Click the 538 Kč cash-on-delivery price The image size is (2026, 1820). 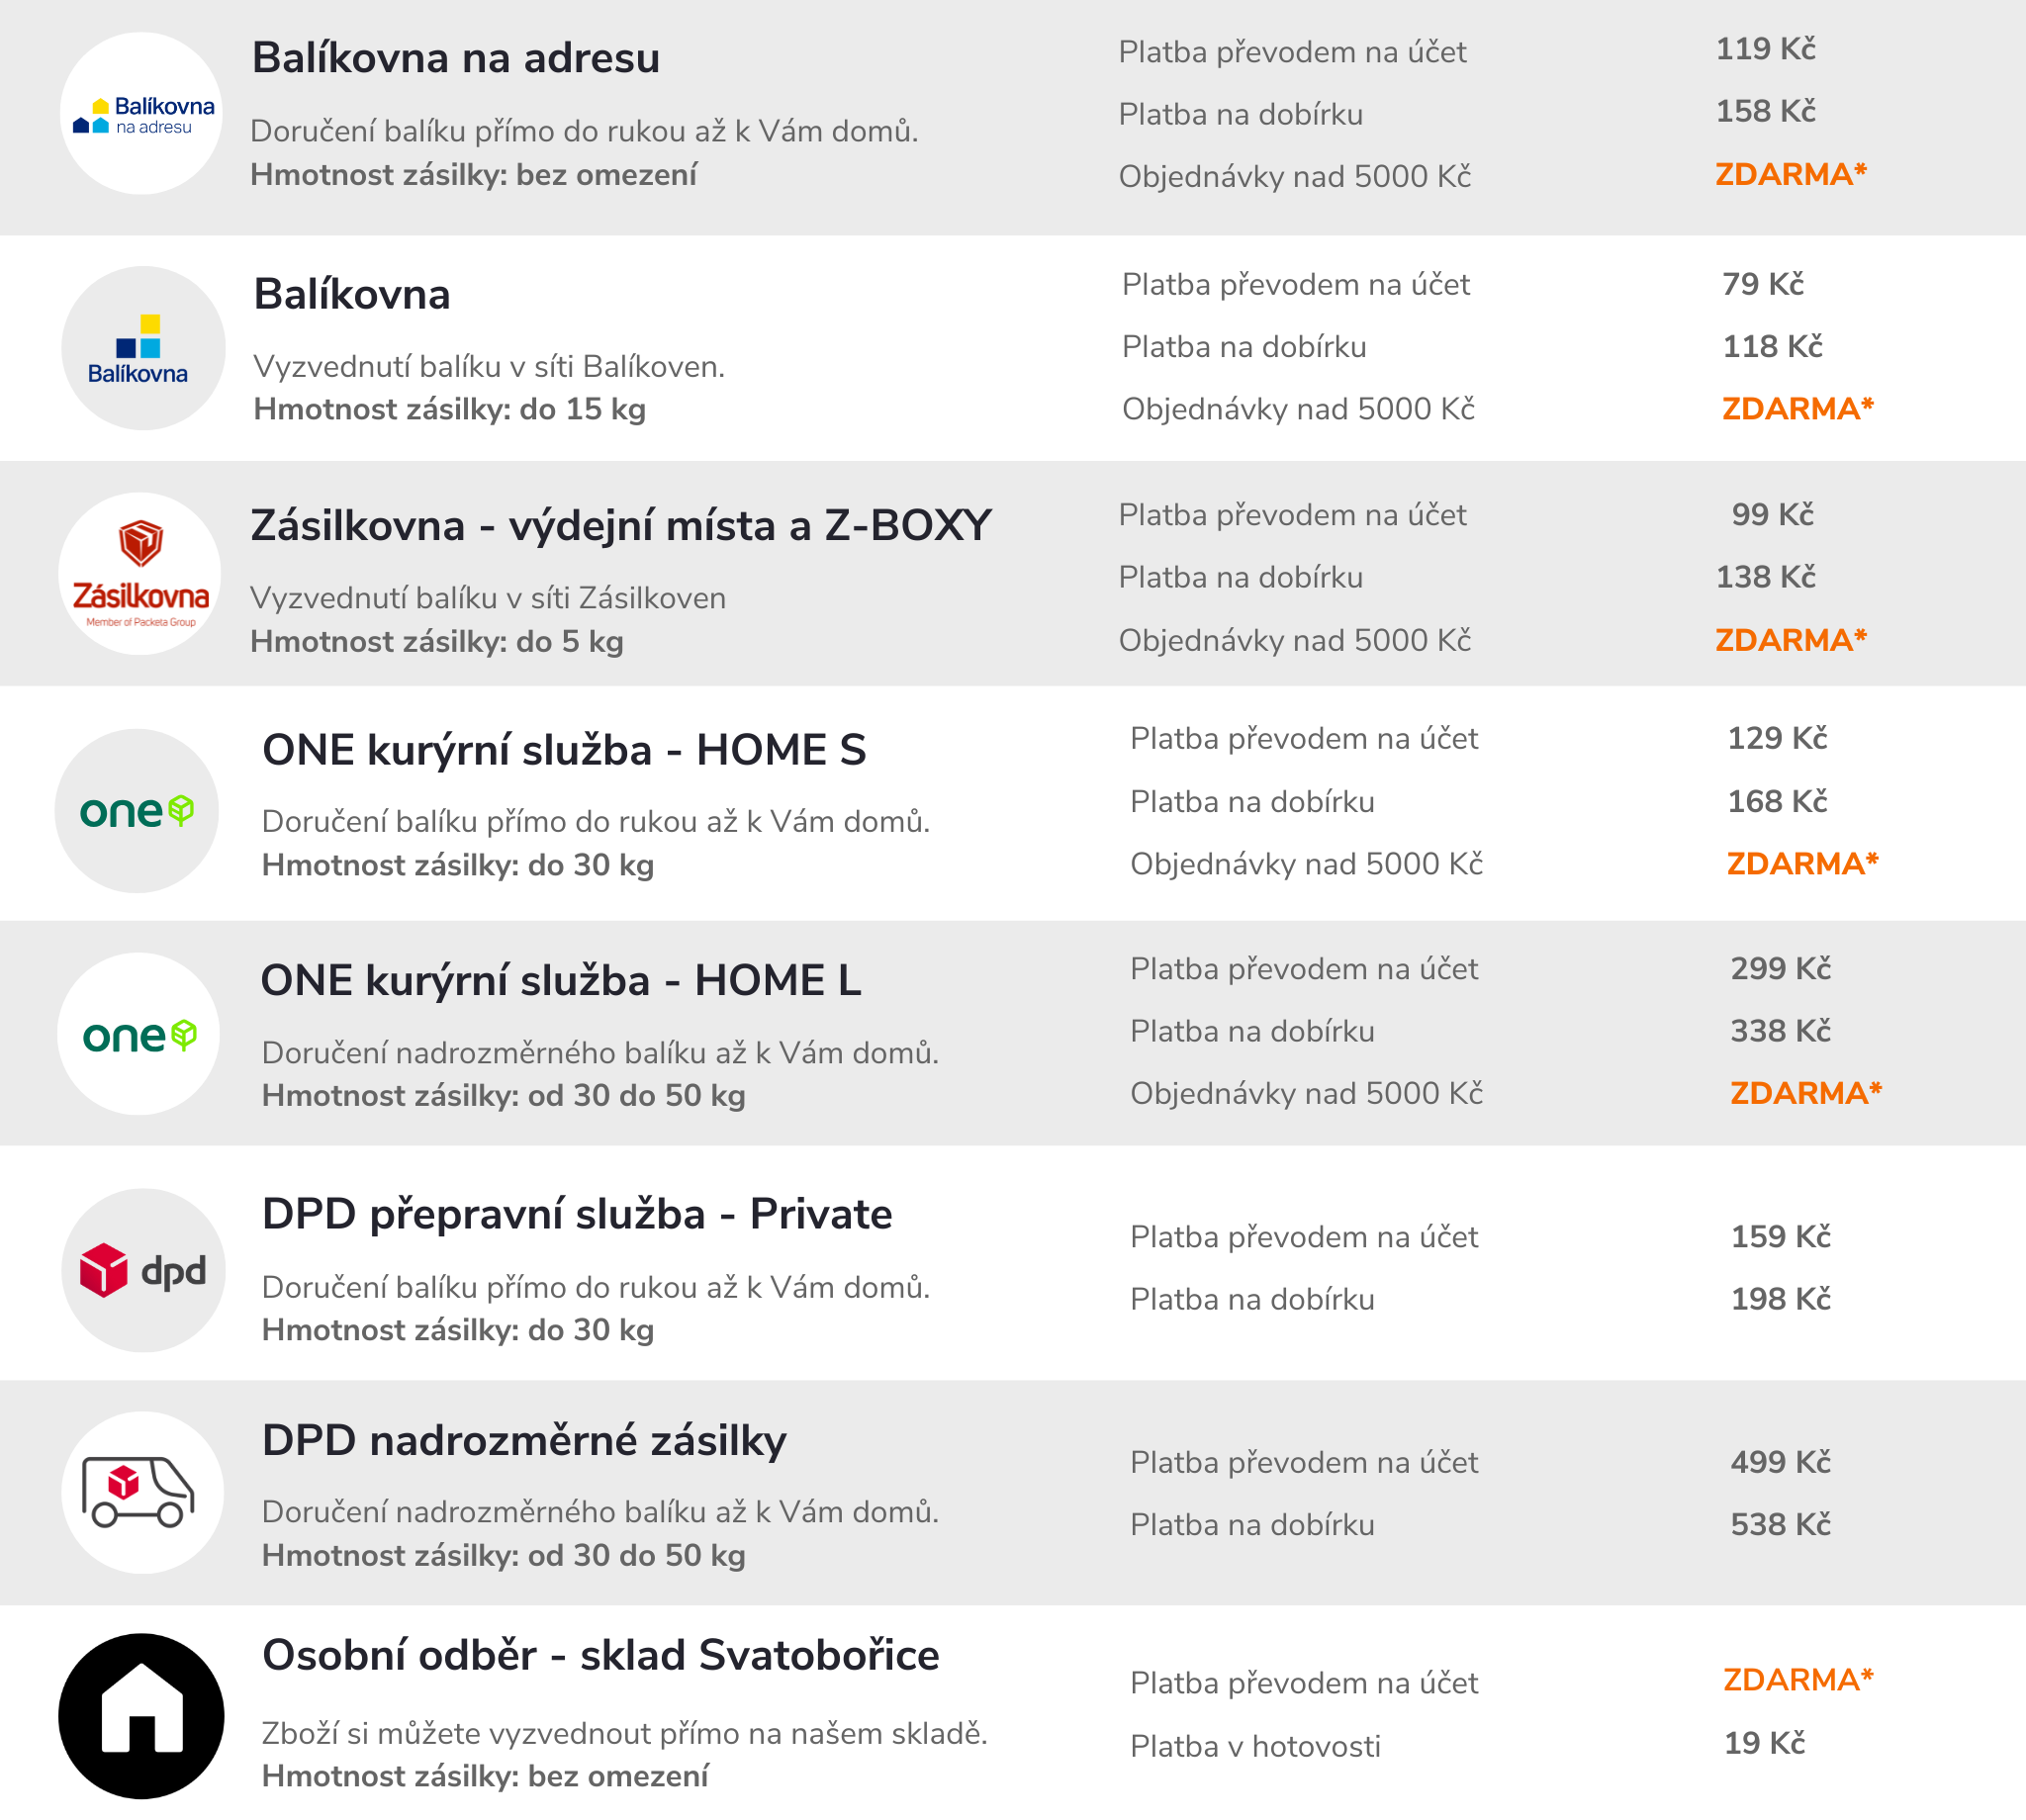coord(1780,1525)
